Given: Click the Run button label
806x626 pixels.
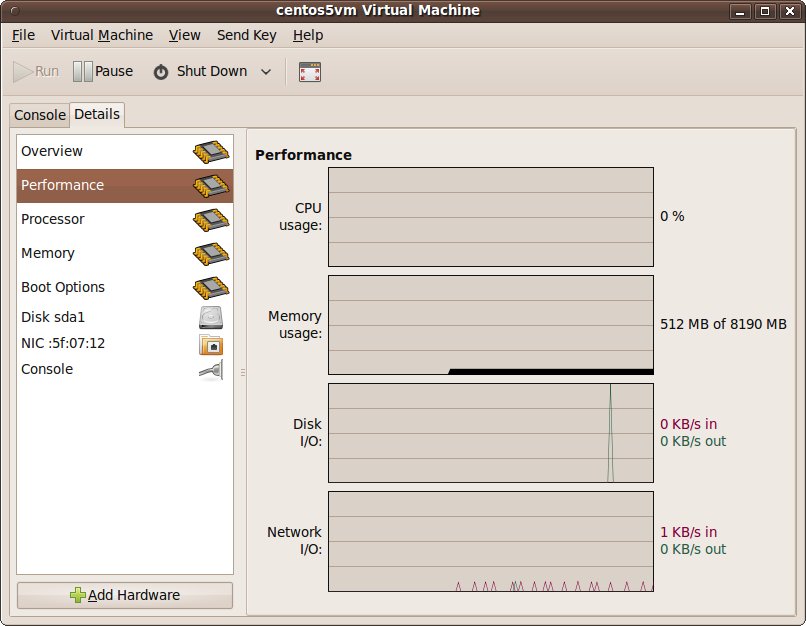Looking at the screenshot, I should (47, 71).
